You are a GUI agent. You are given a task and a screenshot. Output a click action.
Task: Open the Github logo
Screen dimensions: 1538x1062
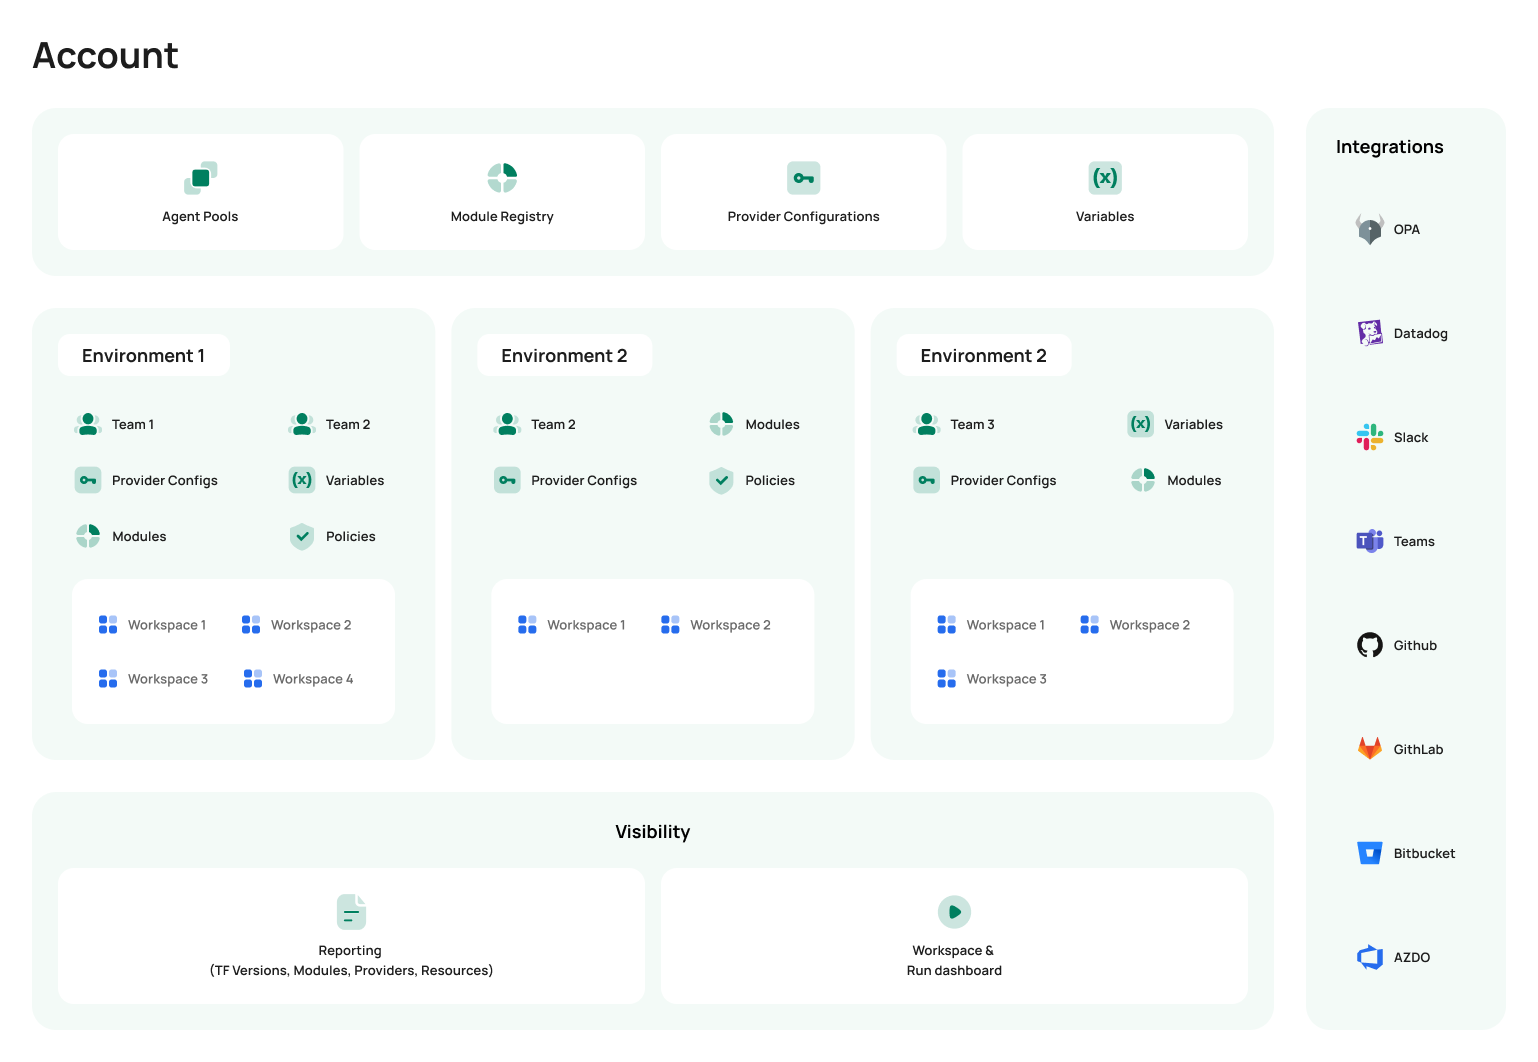click(x=1369, y=645)
